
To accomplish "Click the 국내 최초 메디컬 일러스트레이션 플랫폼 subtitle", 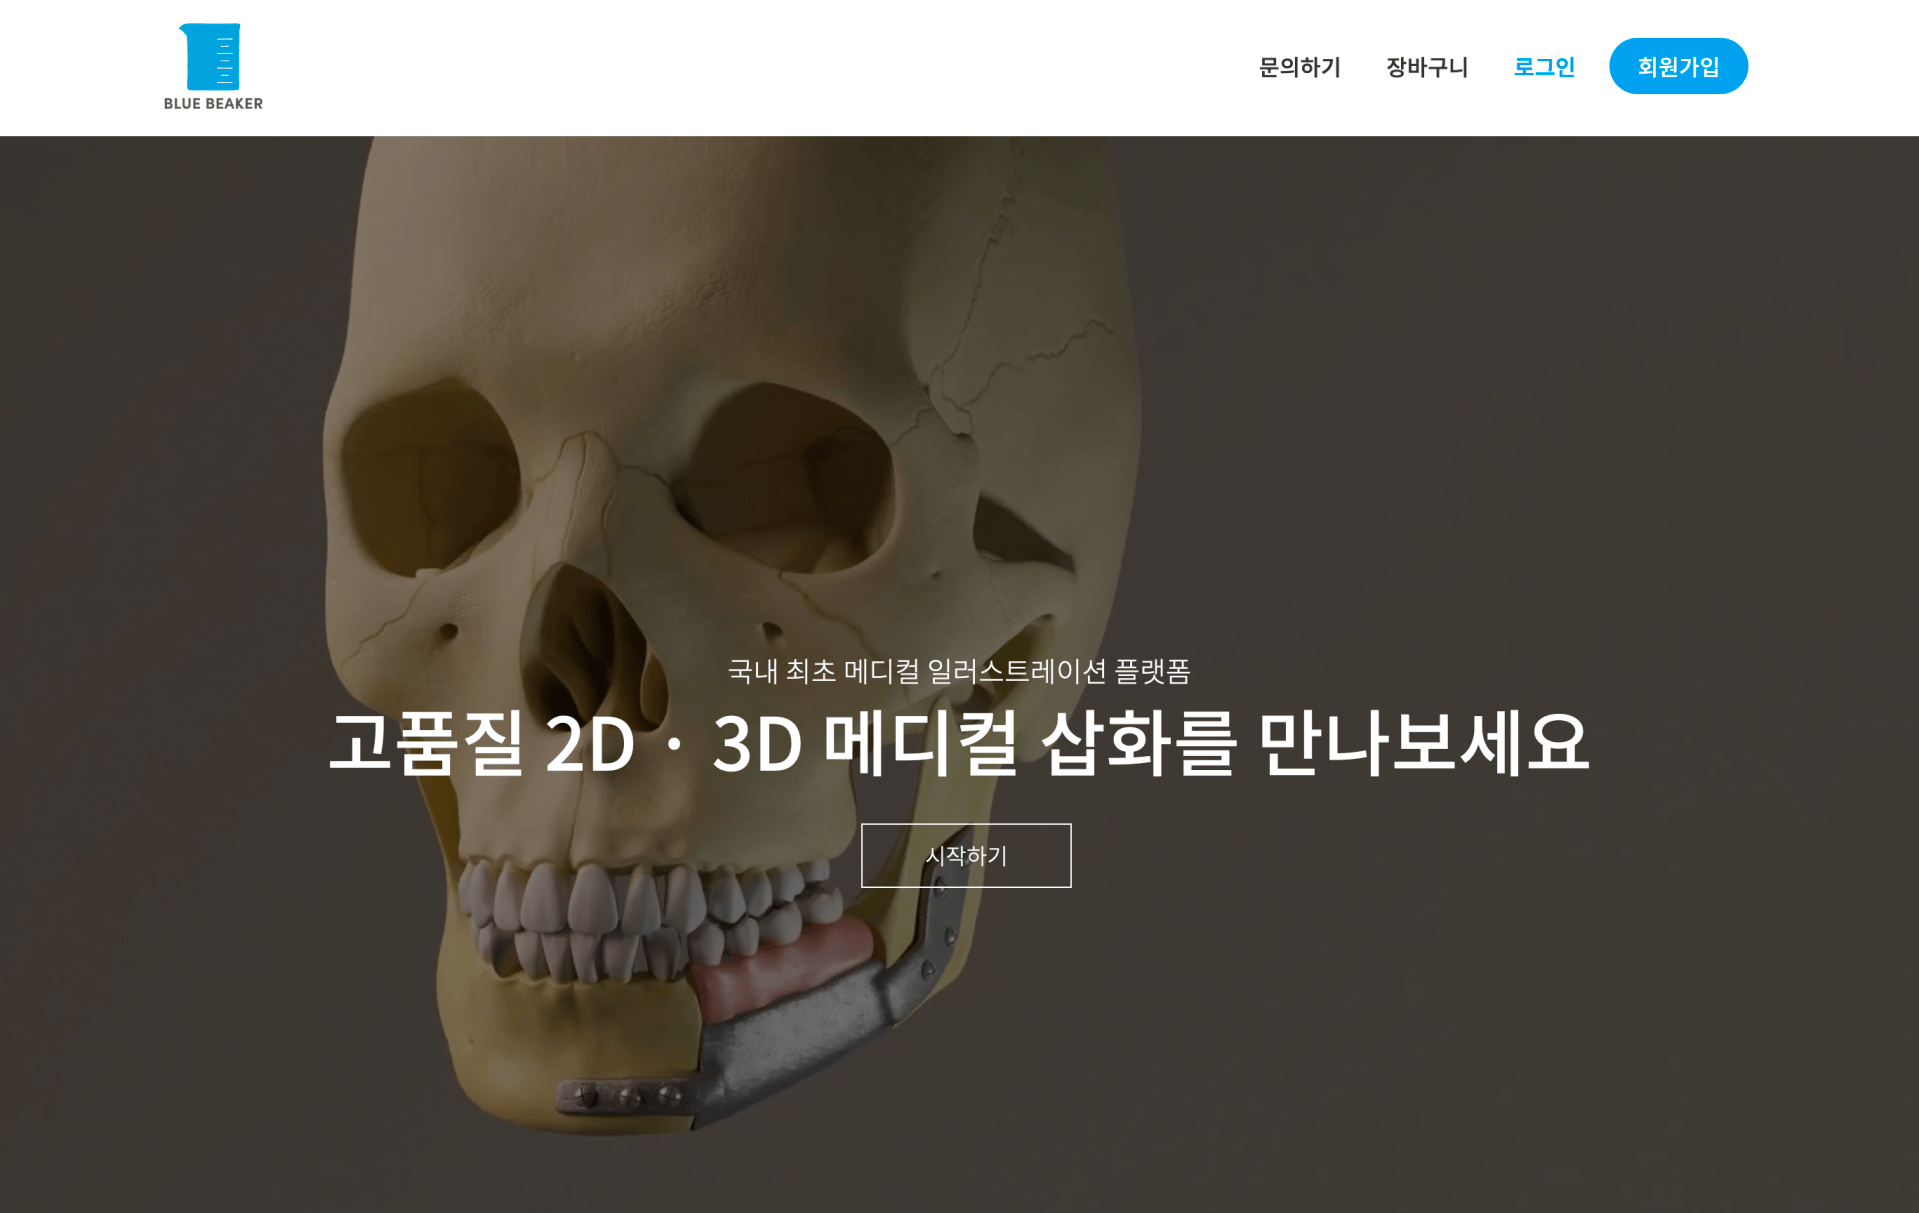I will tap(959, 670).
